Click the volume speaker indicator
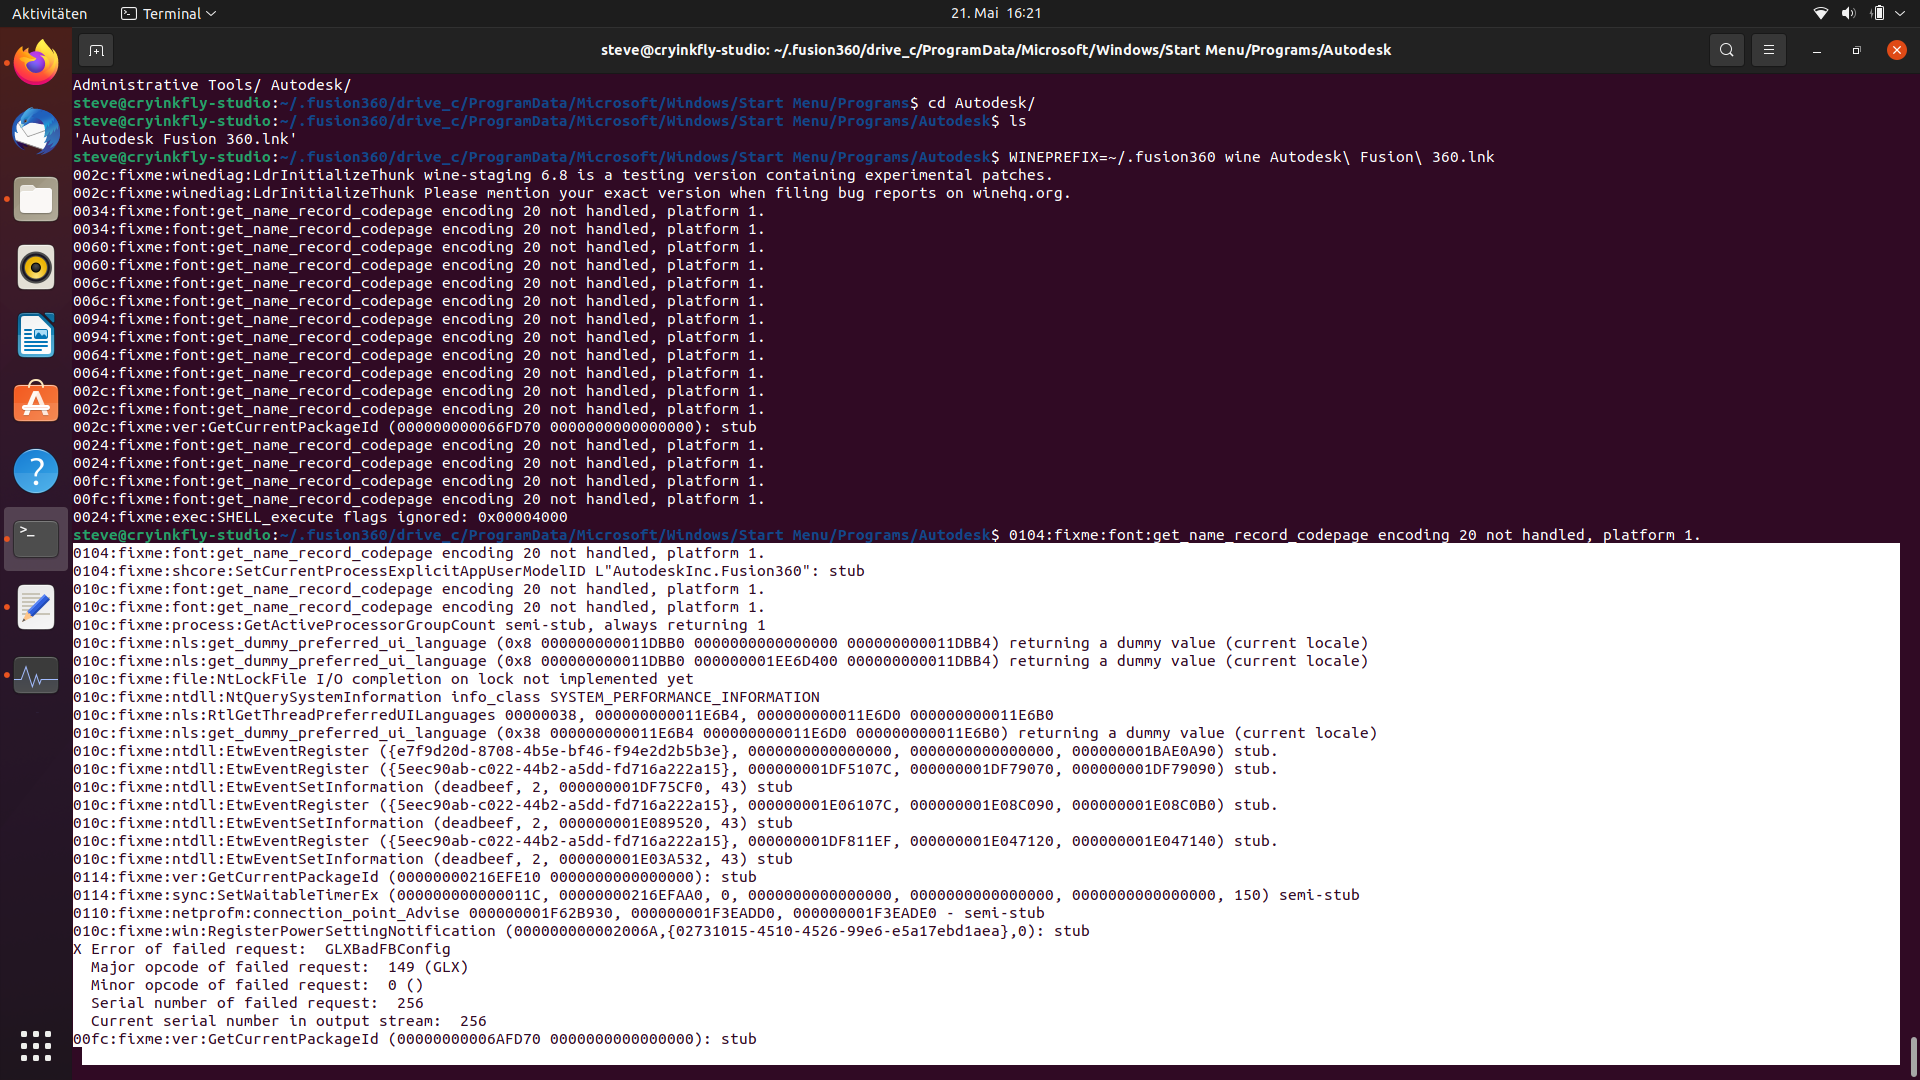This screenshot has width=1920, height=1080. coord(1848,13)
